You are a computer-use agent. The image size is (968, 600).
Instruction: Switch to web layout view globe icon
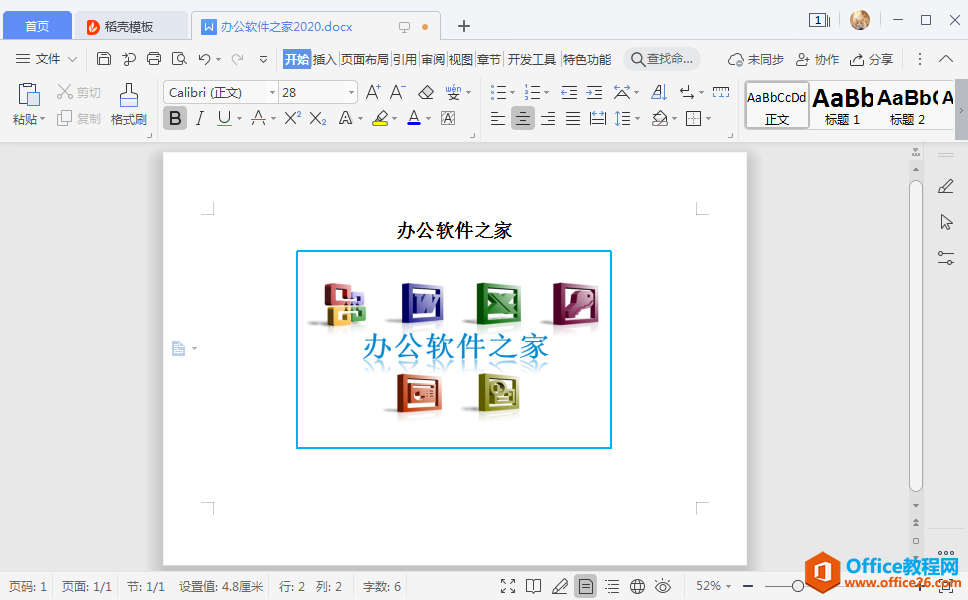(x=637, y=586)
